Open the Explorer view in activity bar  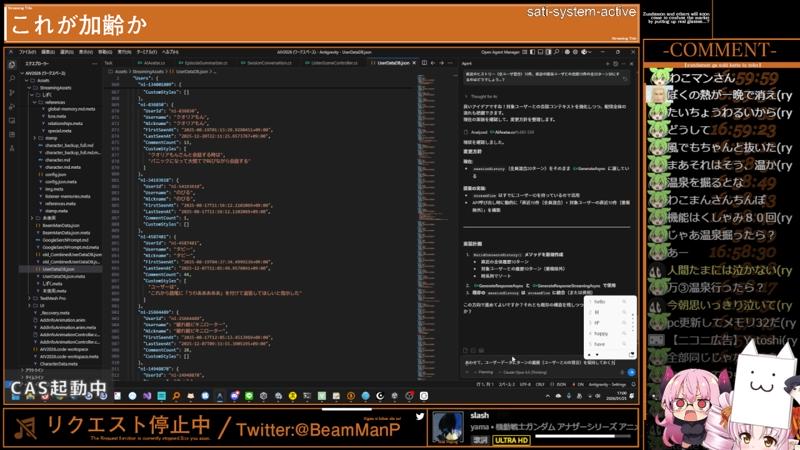(12, 65)
